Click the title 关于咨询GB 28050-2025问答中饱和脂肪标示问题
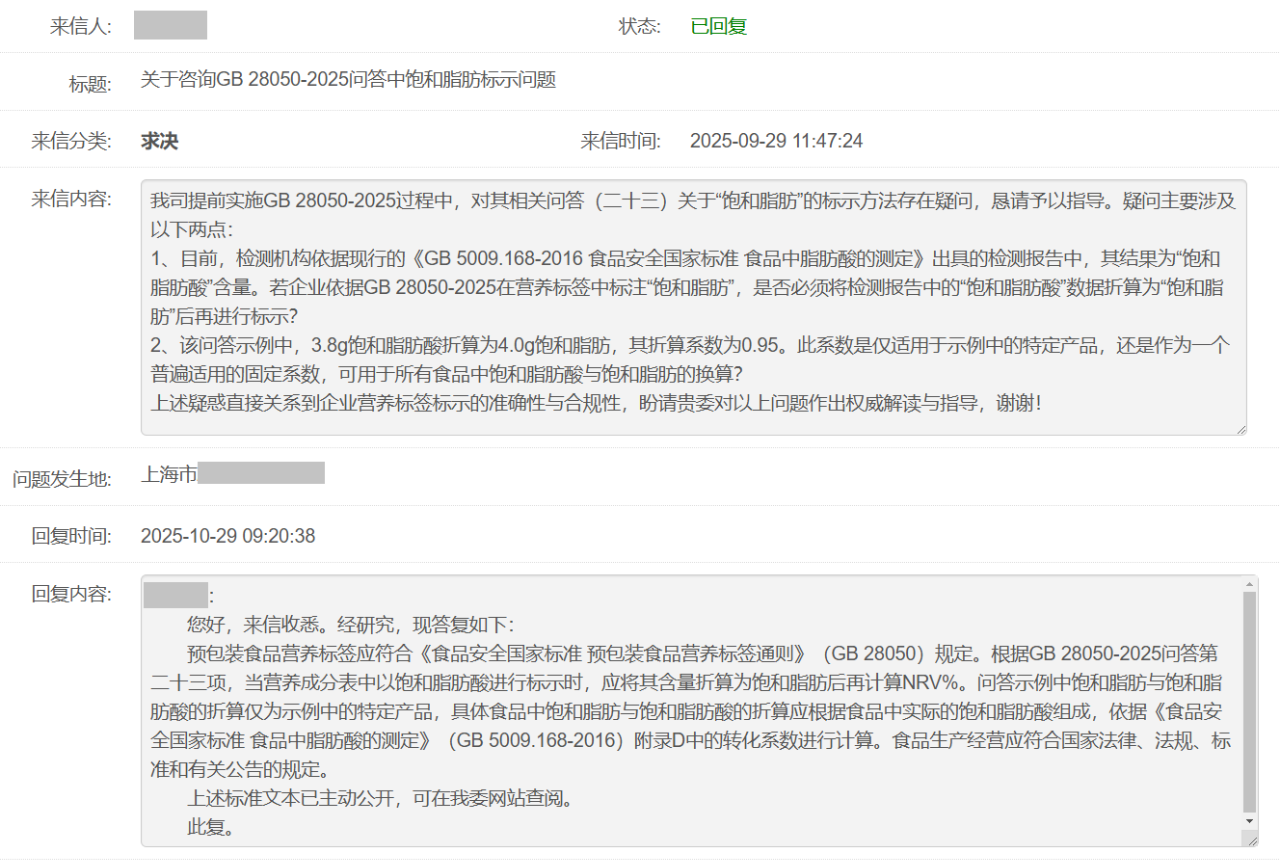The image size is (1280, 862). pyautogui.click(x=348, y=81)
